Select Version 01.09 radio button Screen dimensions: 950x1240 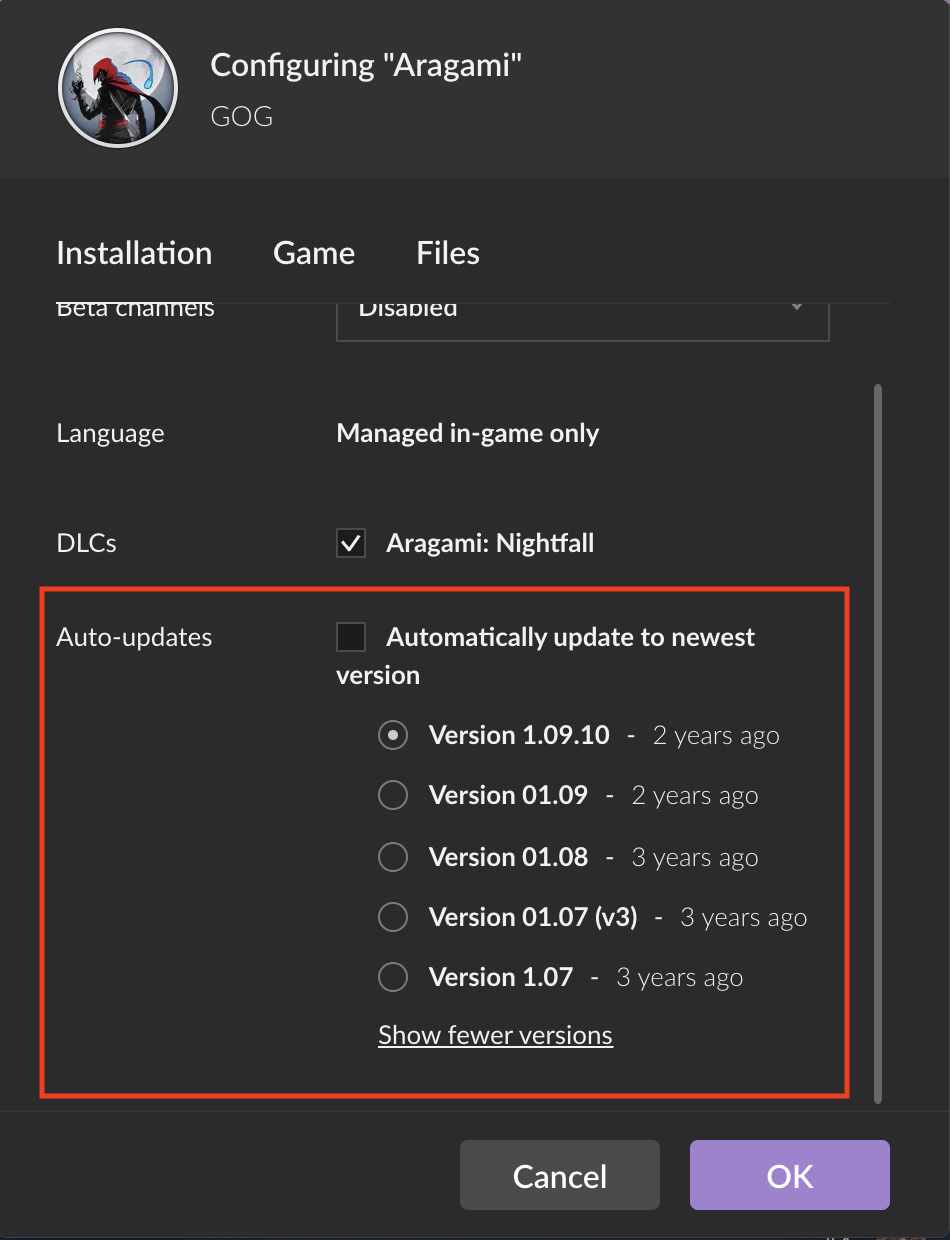[x=393, y=796]
